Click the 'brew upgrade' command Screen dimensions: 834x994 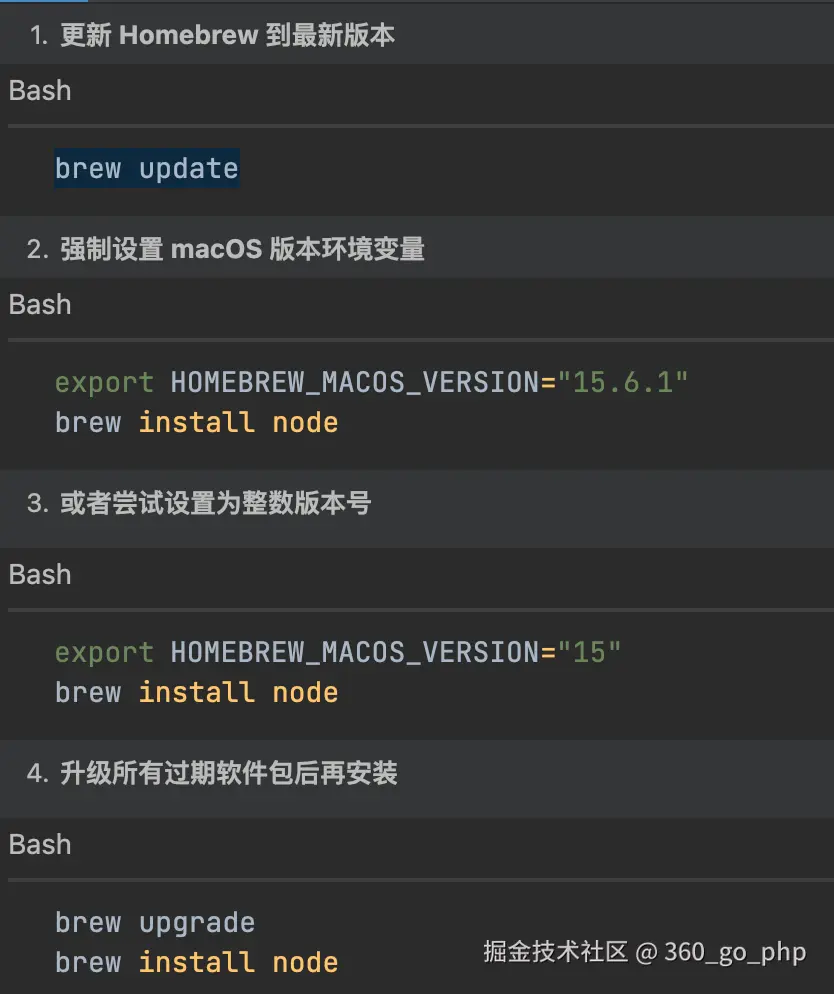pyautogui.click(x=154, y=923)
